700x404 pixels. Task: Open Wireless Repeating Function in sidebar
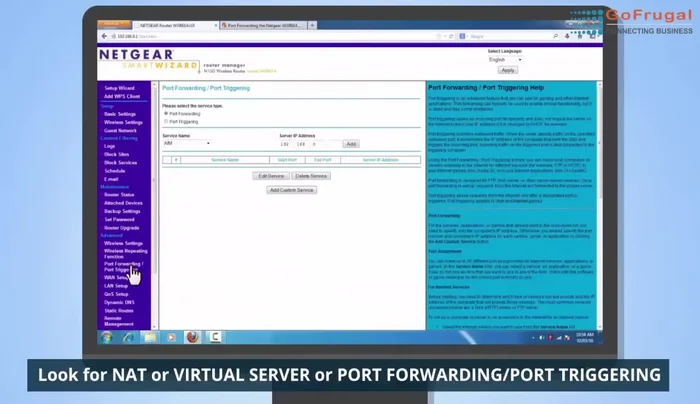[x=125, y=254]
